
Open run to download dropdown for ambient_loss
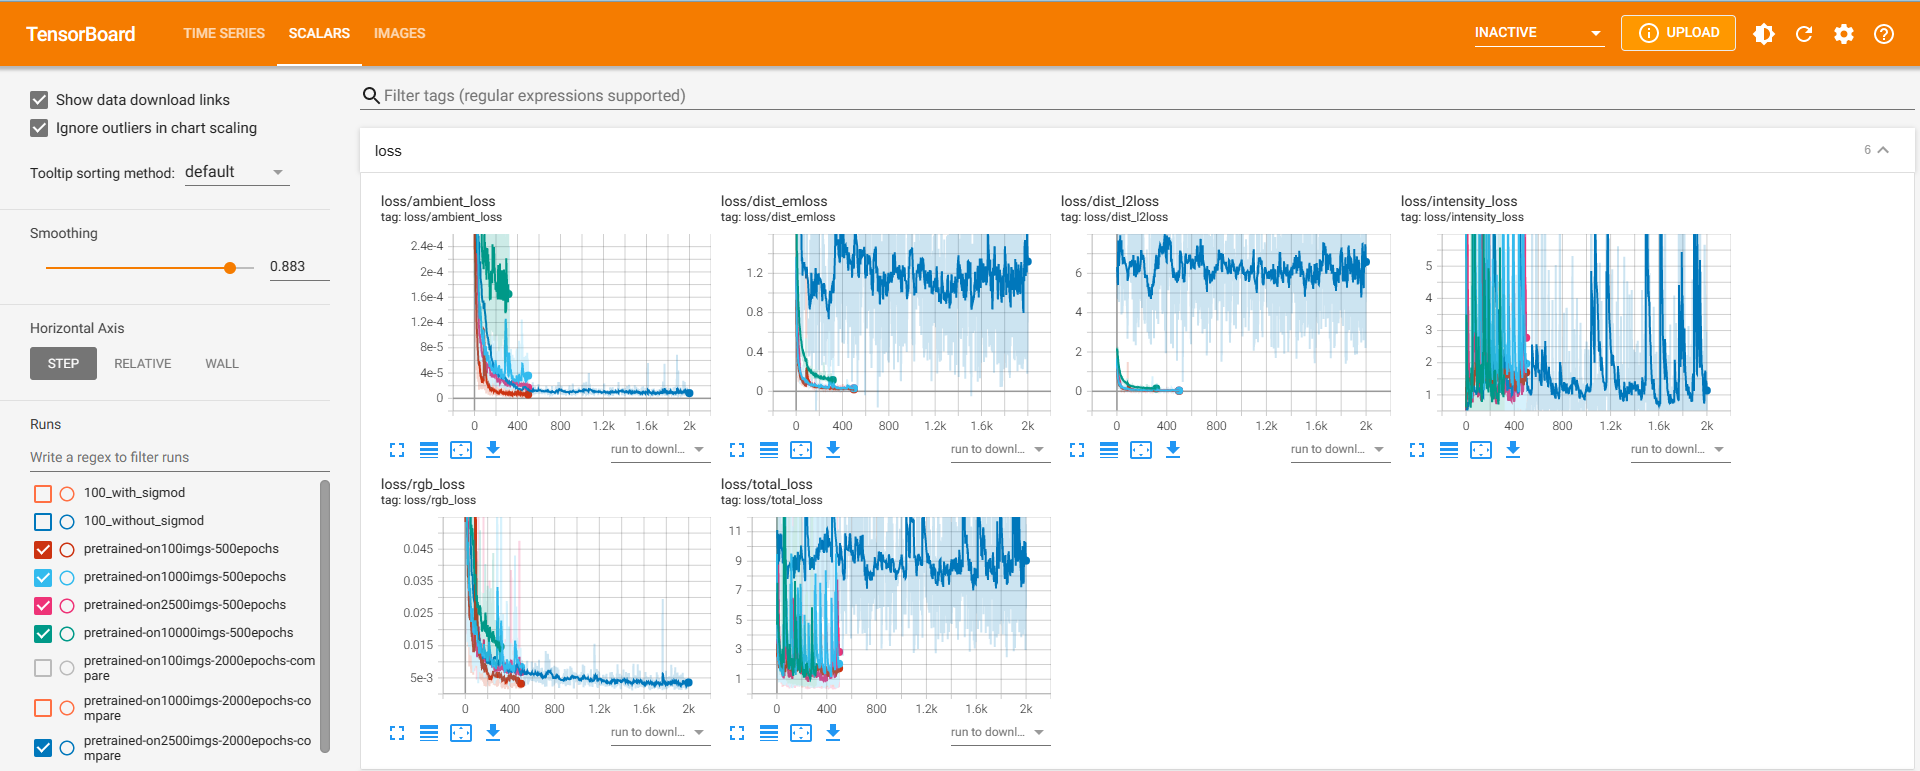click(x=659, y=450)
